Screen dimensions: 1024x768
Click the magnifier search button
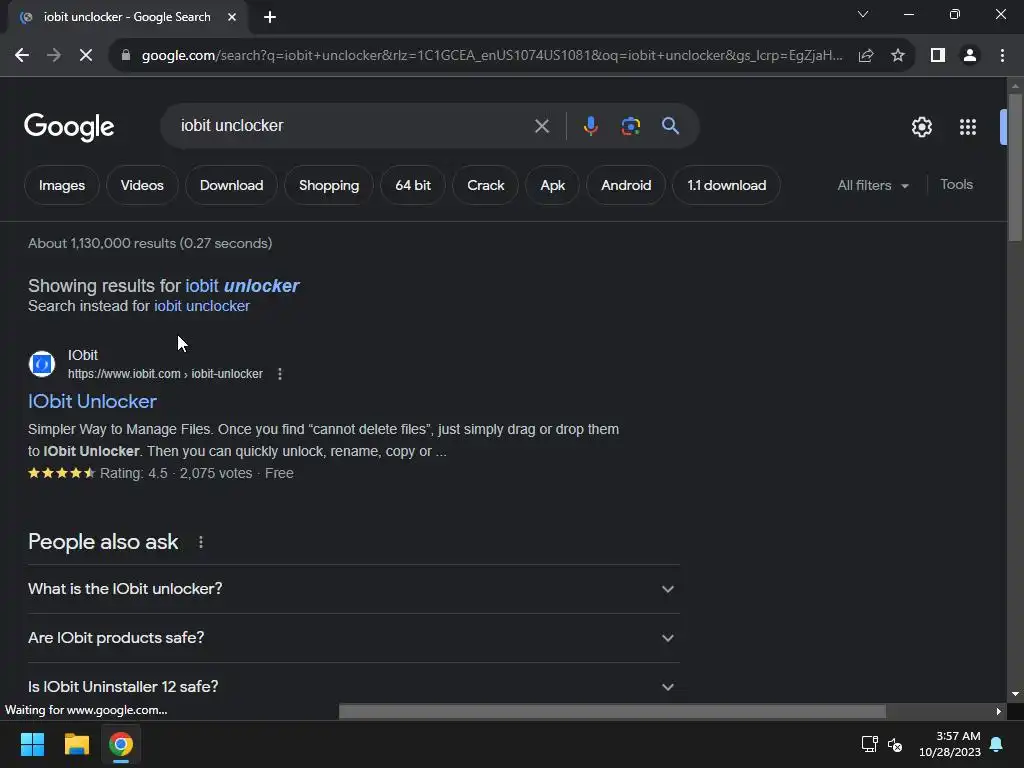pyautogui.click(x=670, y=126)
